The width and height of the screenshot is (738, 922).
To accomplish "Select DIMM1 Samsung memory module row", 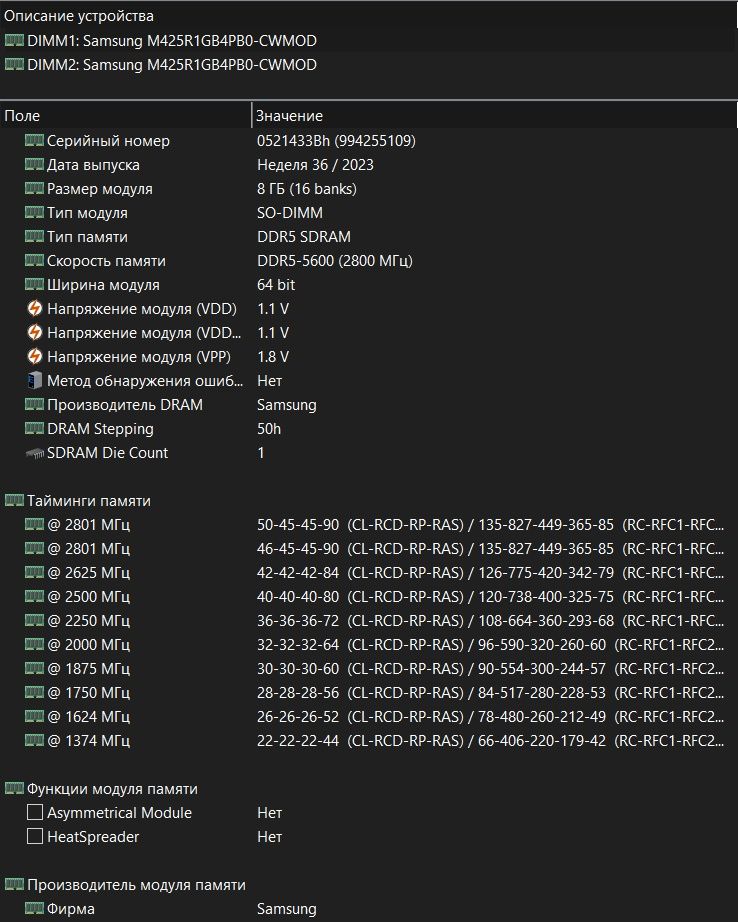I will pos(369,41).
